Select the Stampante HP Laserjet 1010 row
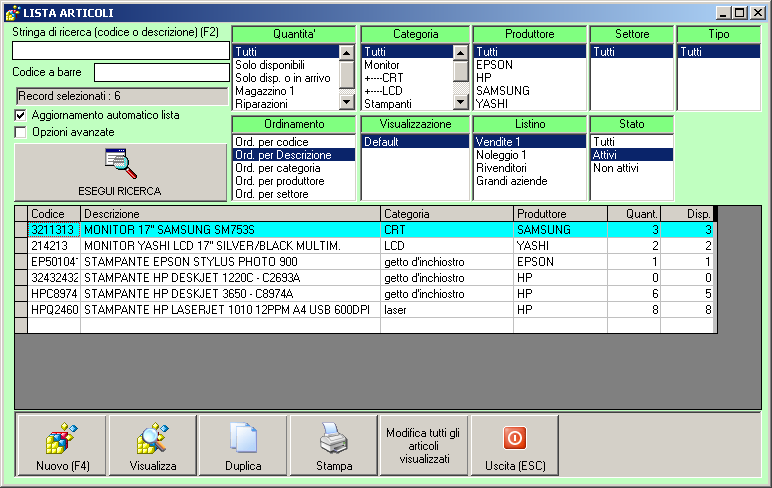The image size is (772, 488). click(226, 310)
